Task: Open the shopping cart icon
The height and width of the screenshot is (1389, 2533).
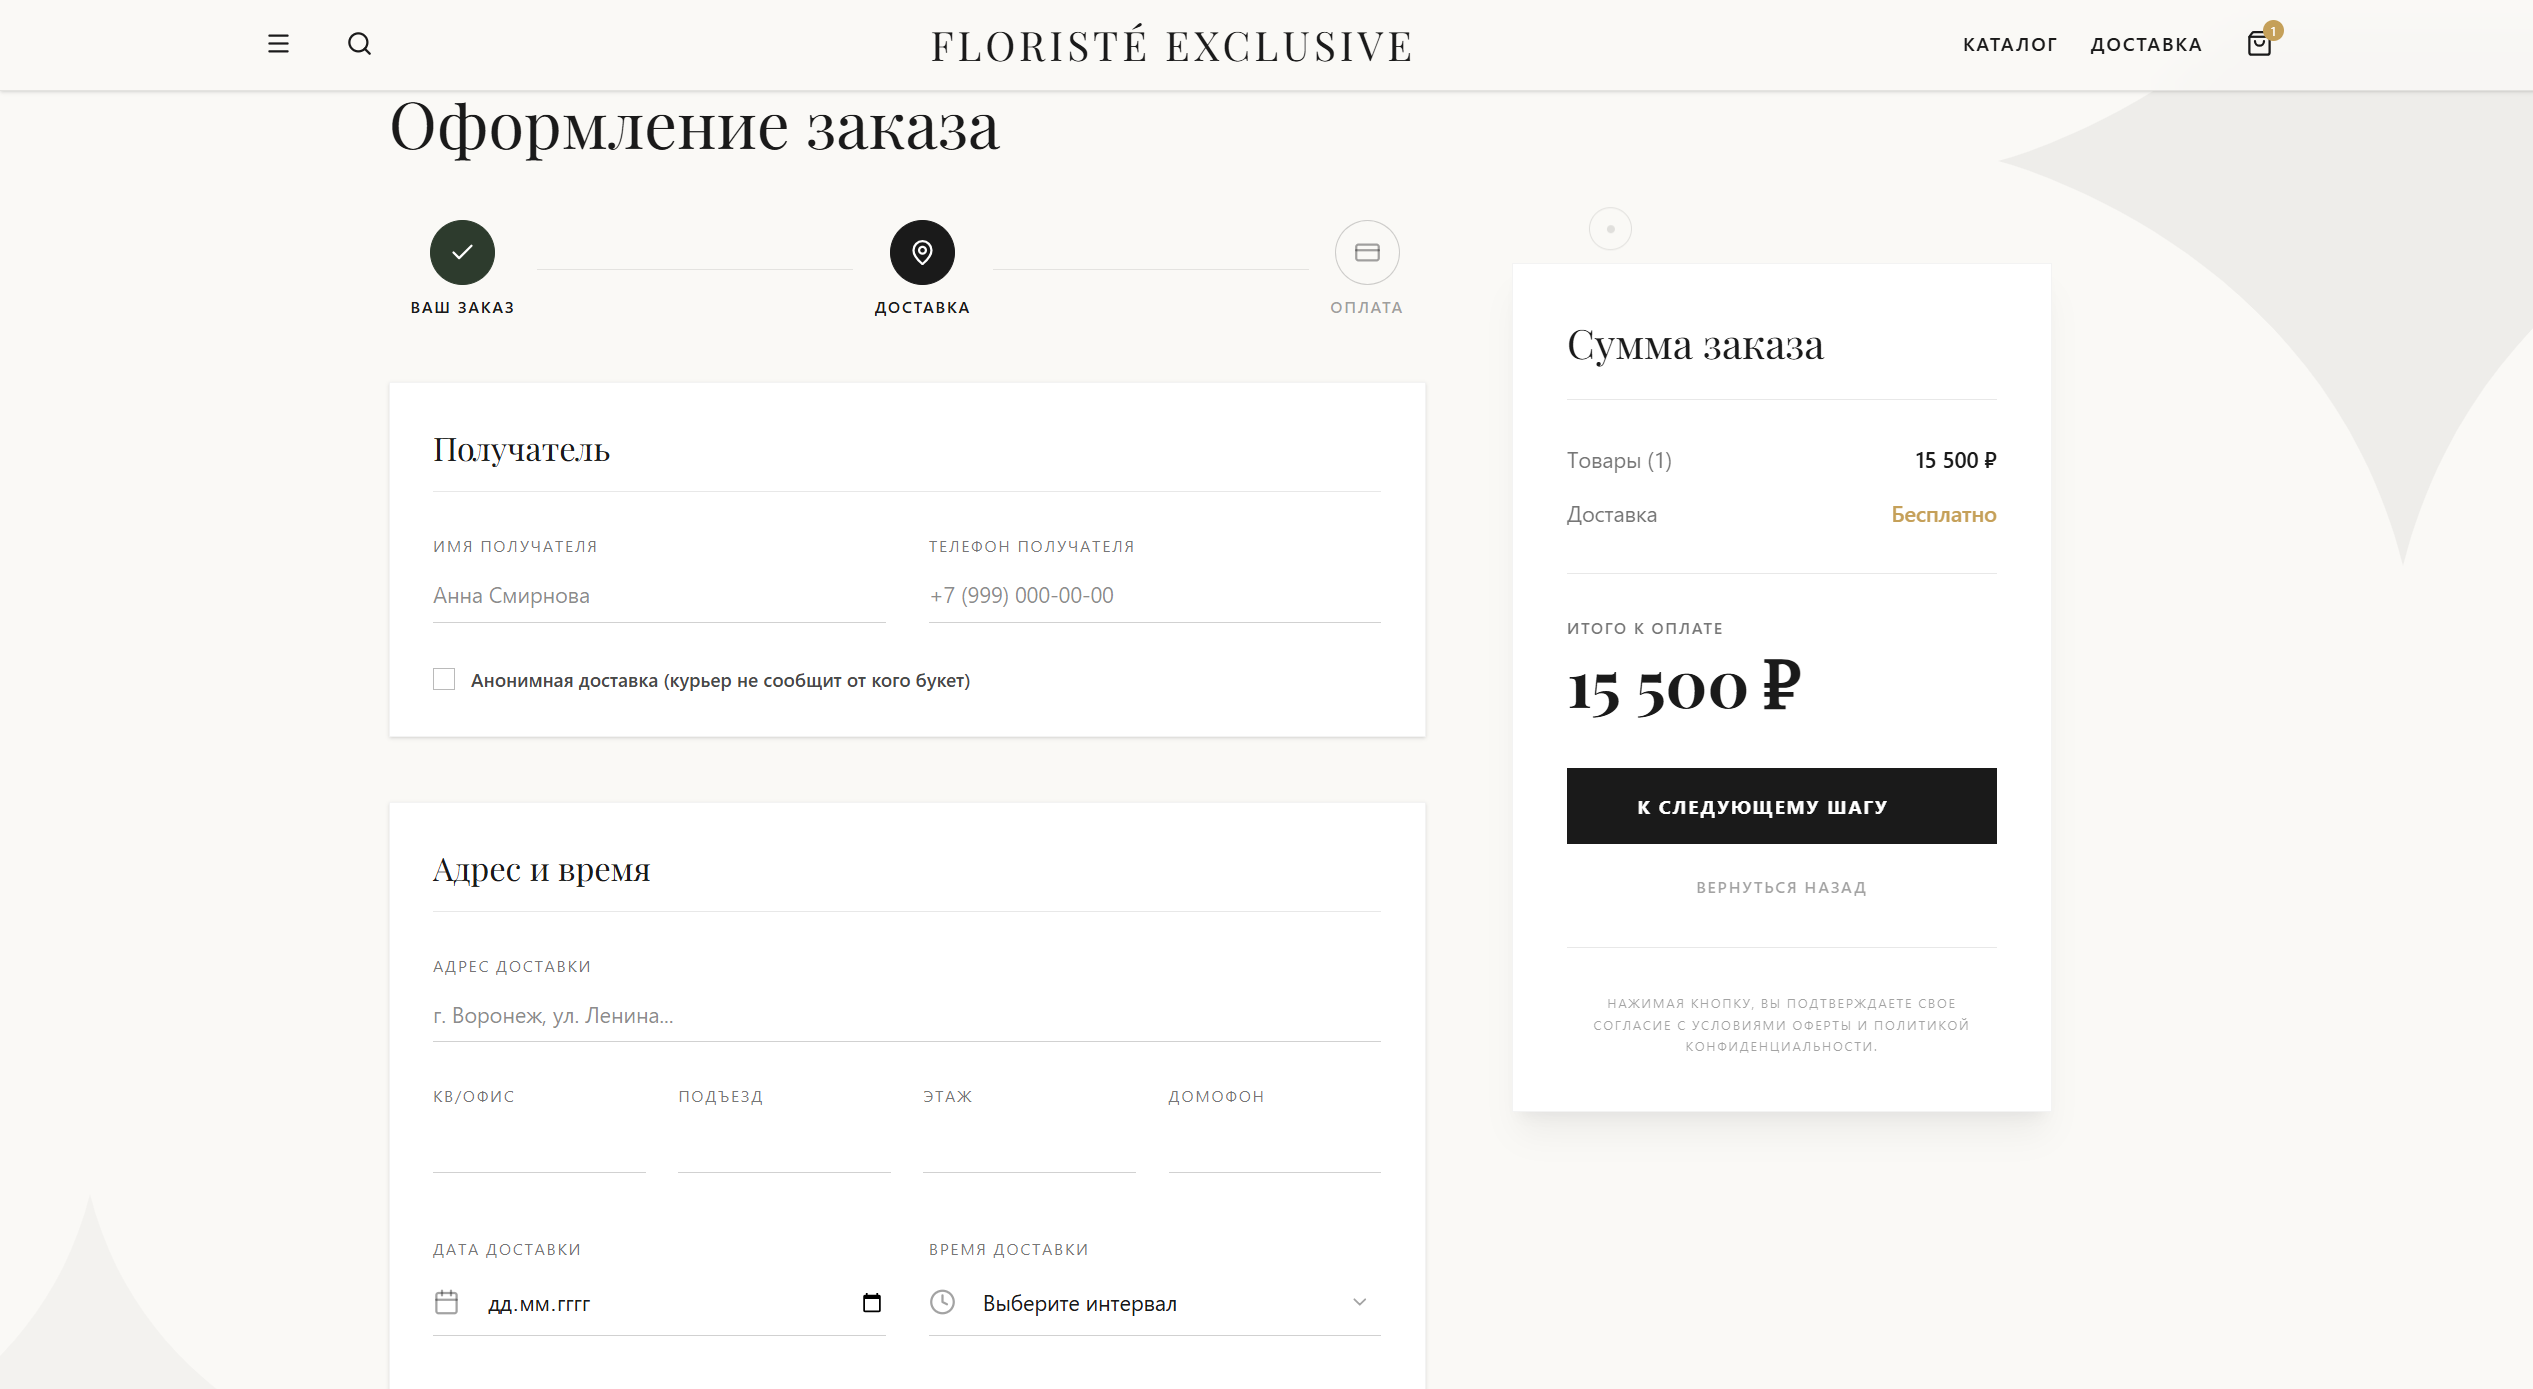Action: pyautogui.click(x=2258, y=44)
